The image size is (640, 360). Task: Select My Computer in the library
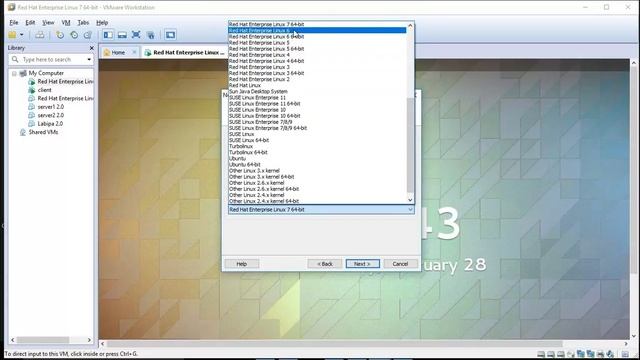[46, 73]
